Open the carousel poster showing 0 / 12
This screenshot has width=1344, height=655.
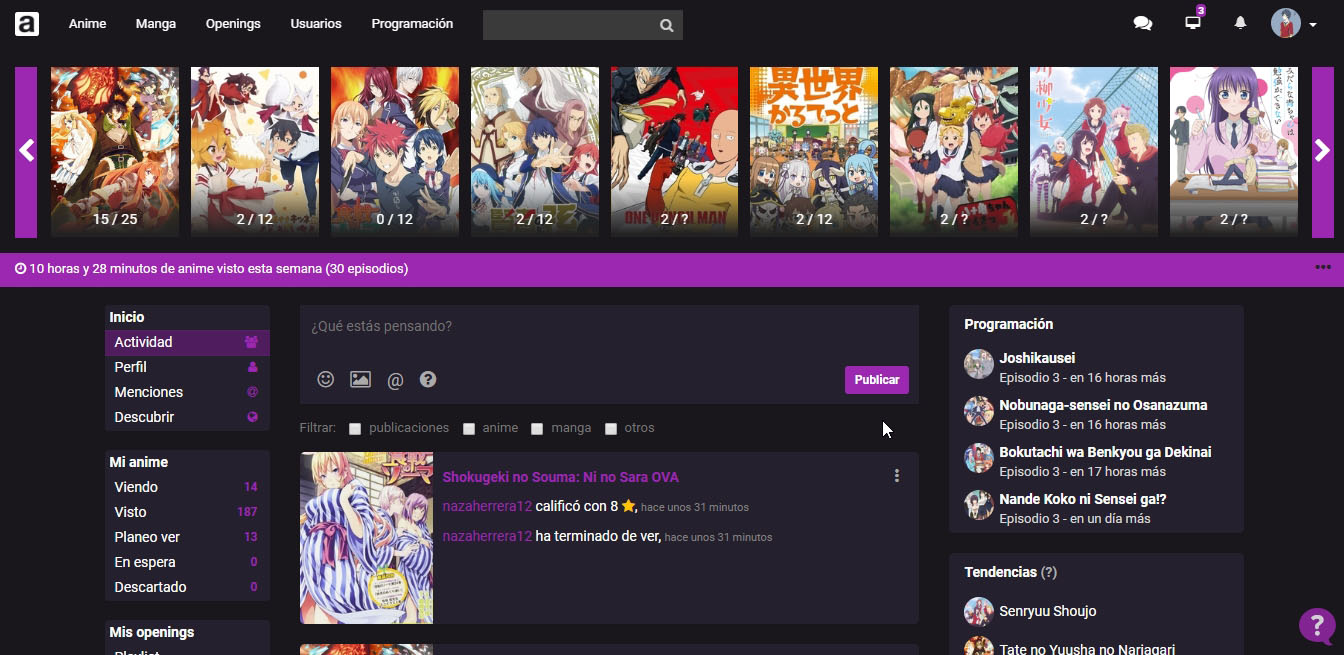pos(395,152)
